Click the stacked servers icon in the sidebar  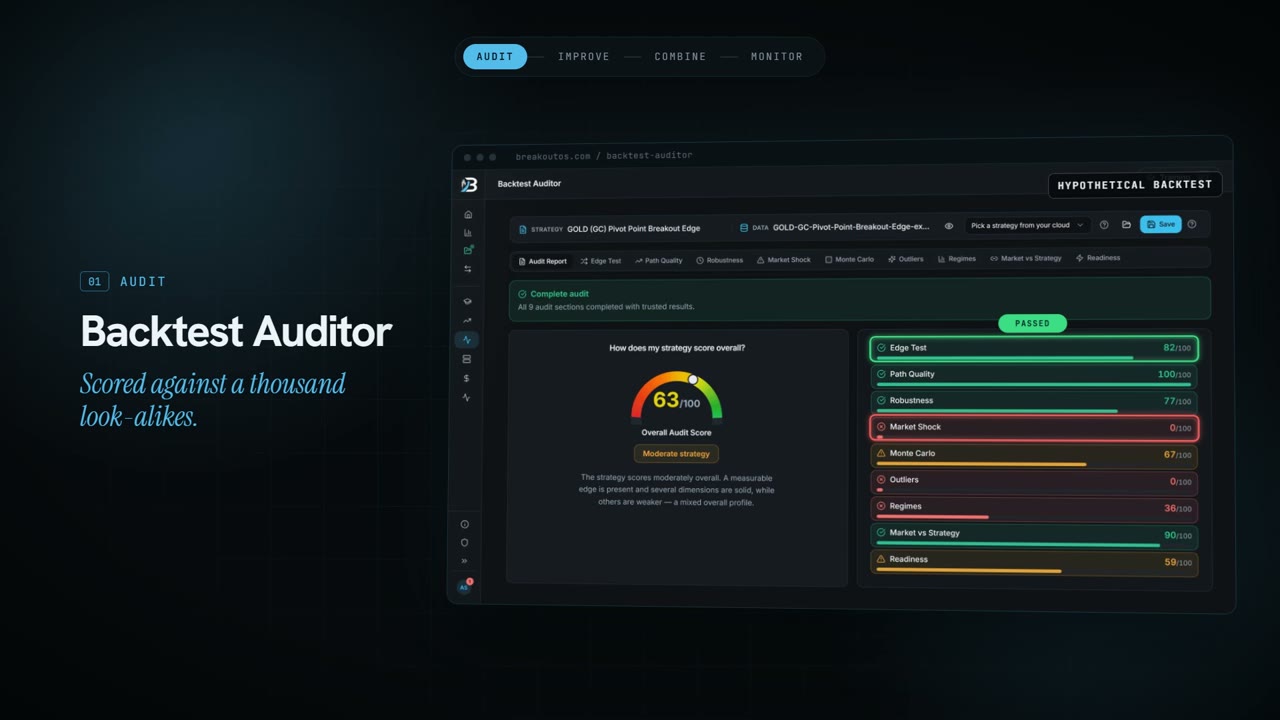coord(466,359)
